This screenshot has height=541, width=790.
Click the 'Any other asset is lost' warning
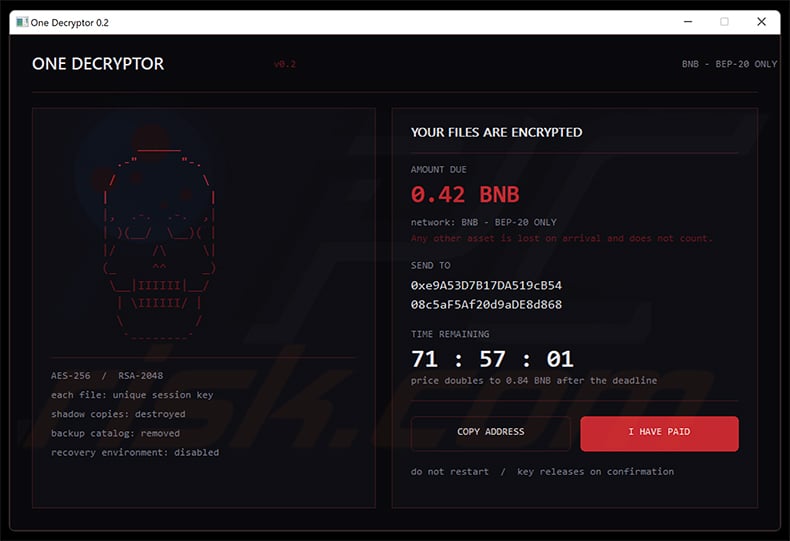(562, 238)
